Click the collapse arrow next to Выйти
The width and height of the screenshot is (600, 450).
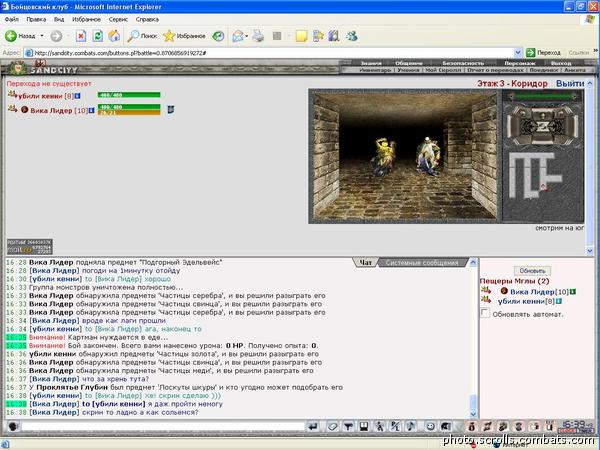[x=590, y=83]
